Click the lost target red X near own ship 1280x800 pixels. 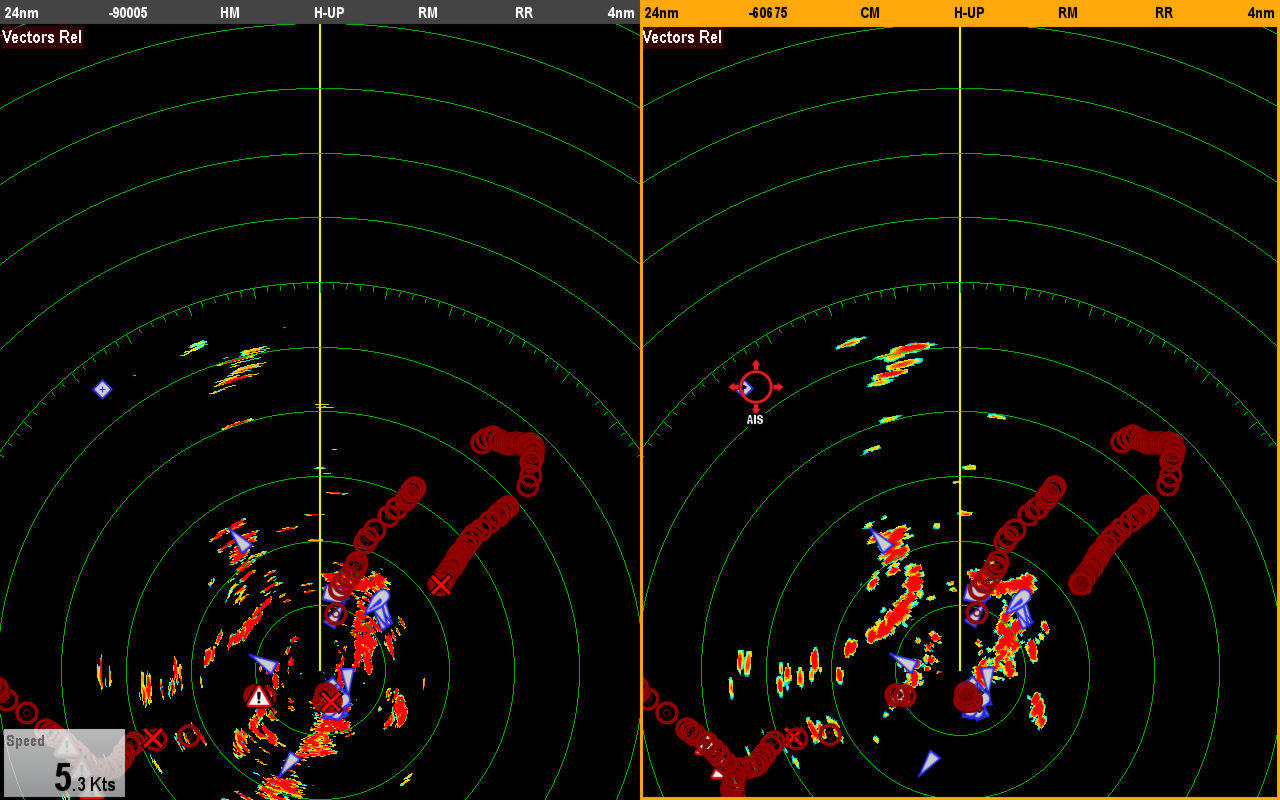pyautogui.click(x=331, y=701)
